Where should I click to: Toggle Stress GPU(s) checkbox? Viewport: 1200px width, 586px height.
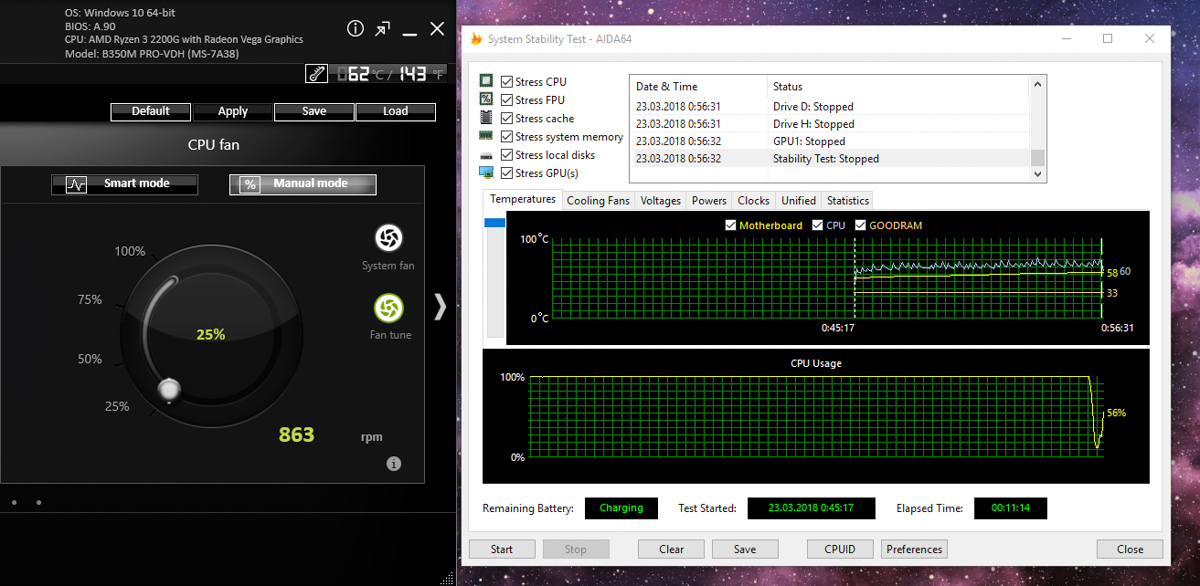click(507, 173)
